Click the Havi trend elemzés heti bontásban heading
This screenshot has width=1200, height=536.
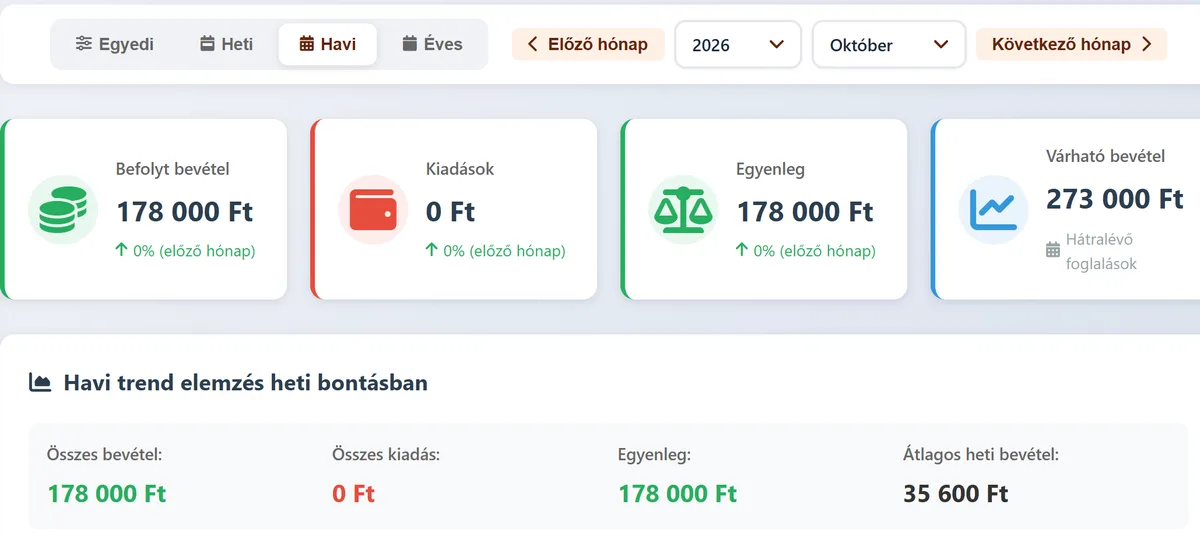[246, 382]
